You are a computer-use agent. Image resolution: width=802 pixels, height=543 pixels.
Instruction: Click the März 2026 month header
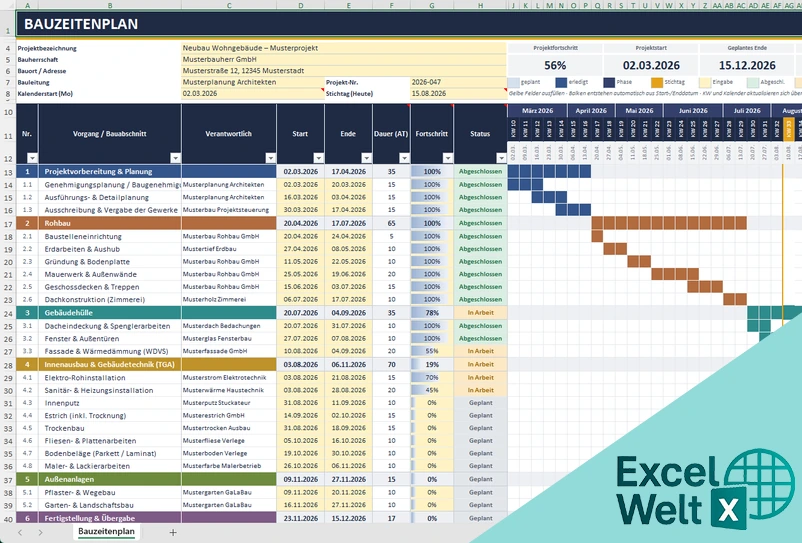click(x=537, y=110)
